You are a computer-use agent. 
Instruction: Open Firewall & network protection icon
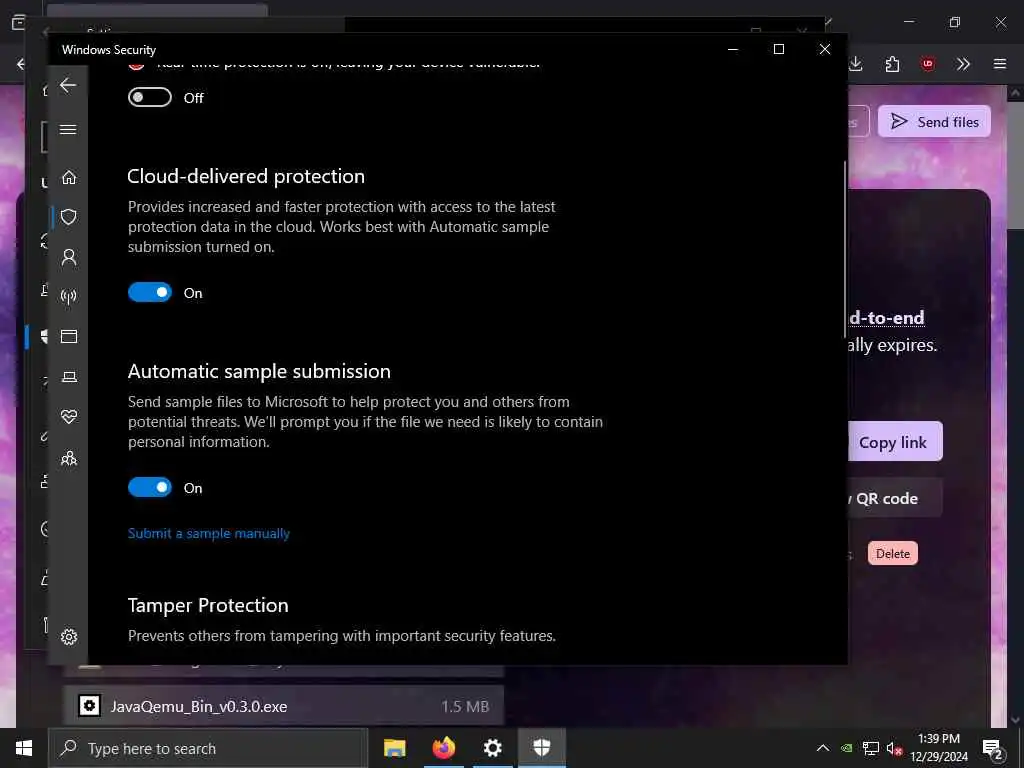point(69,296)
